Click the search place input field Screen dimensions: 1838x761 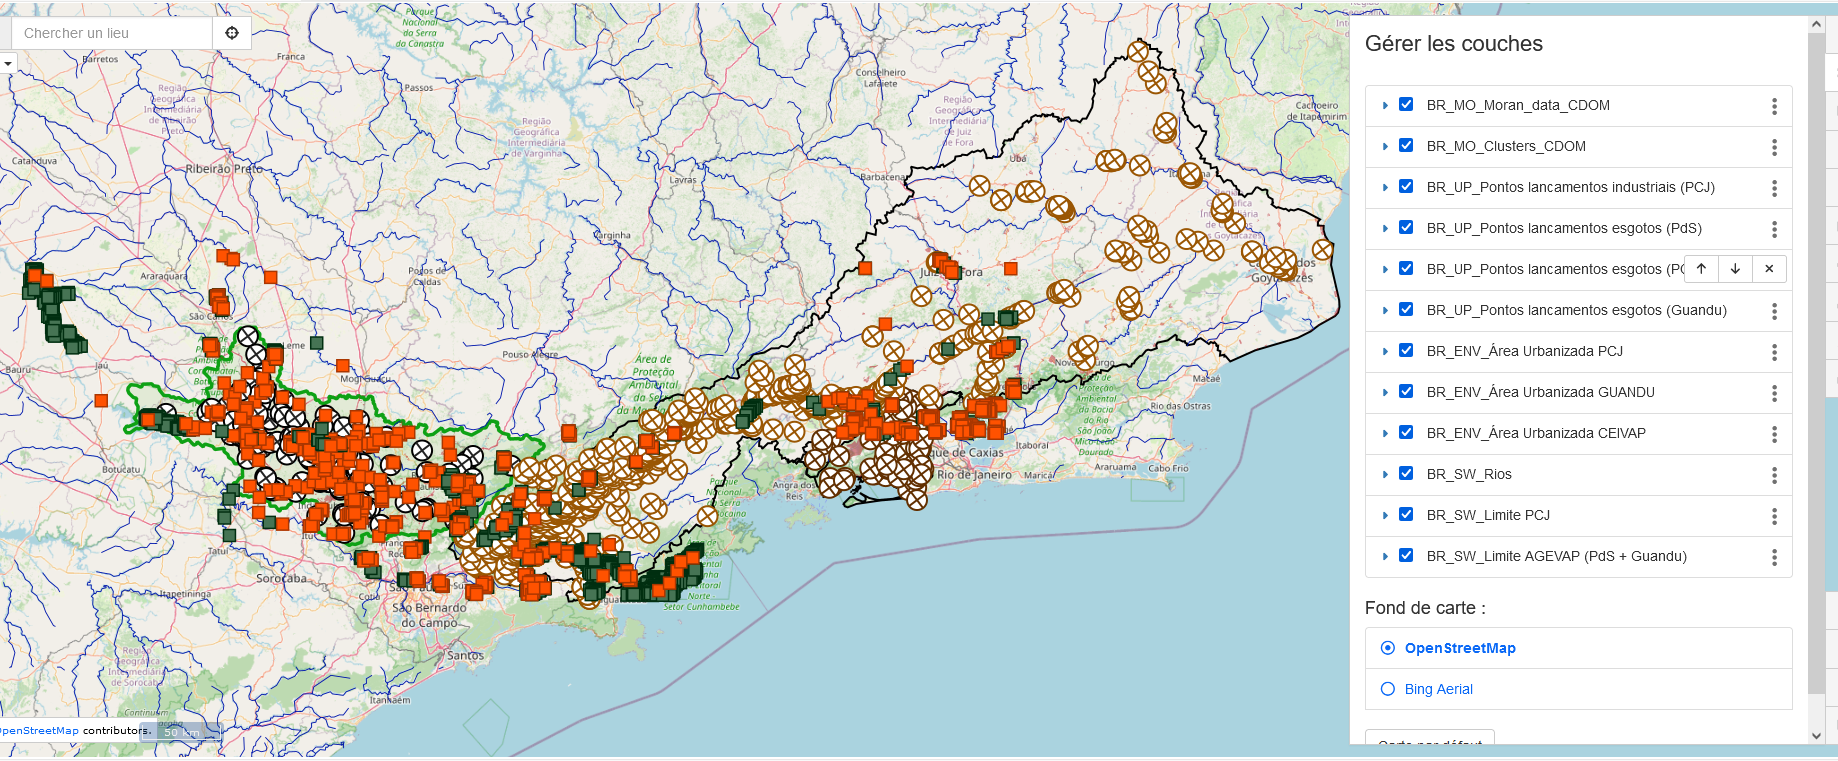pyautogui.click(x=112, y=33)
